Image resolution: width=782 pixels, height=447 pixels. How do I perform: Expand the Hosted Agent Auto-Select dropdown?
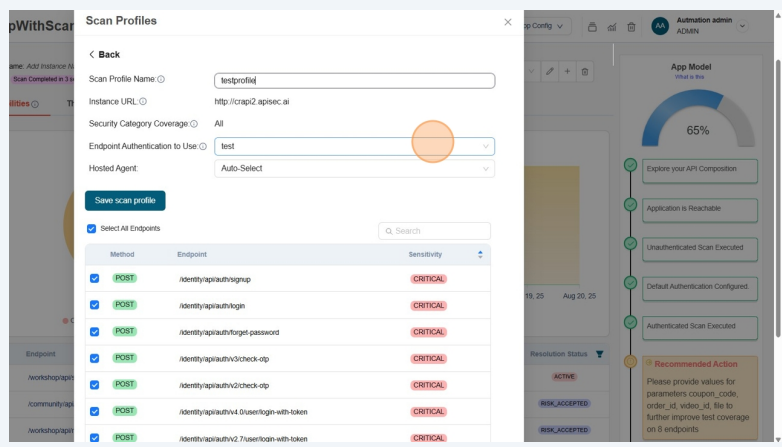[354, 169]
